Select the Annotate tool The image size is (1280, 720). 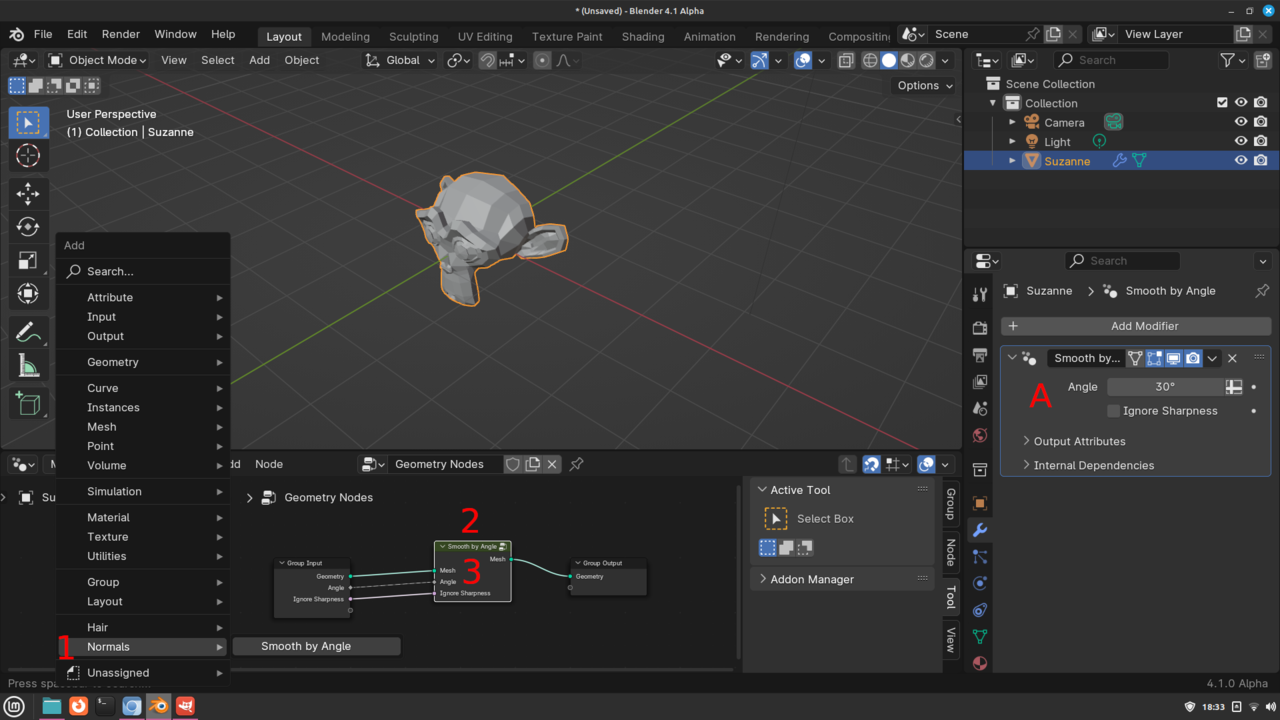click(28, 332)
